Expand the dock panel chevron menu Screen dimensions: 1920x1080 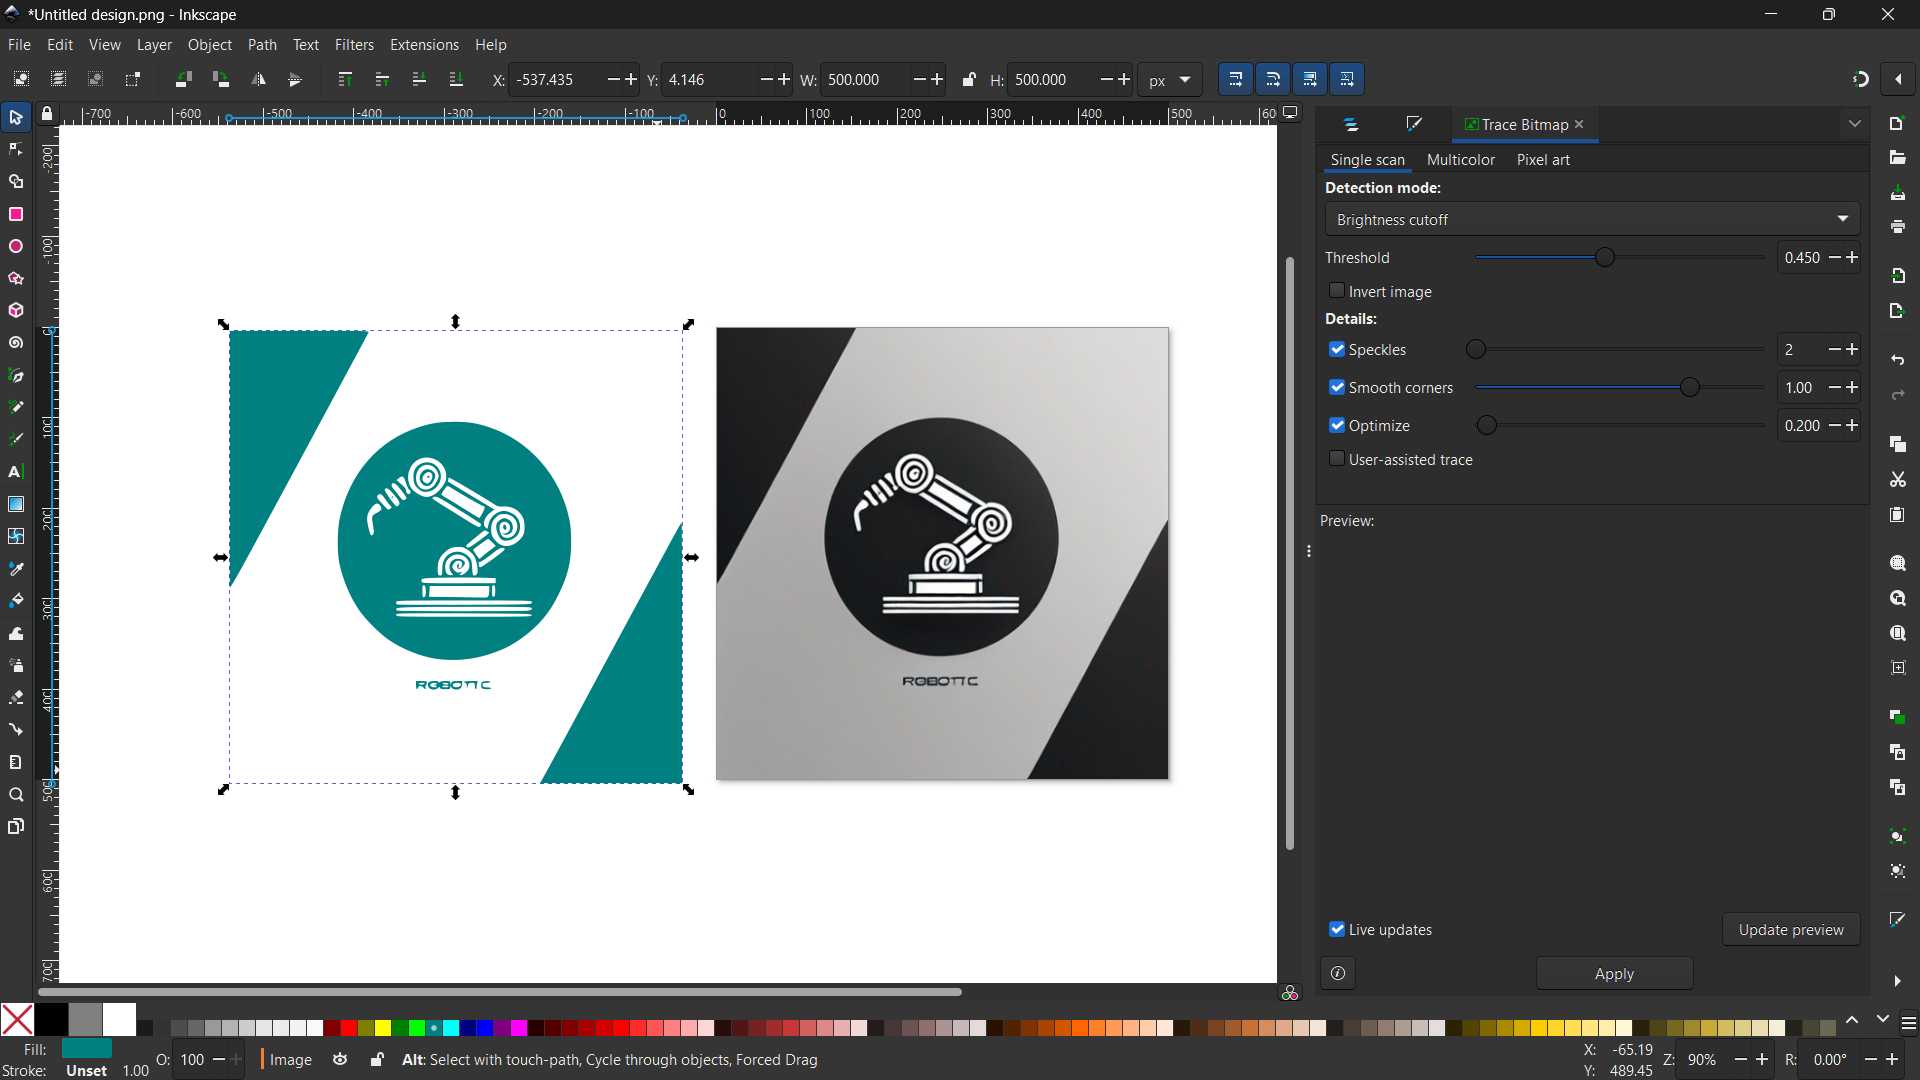click(1855, 124)
